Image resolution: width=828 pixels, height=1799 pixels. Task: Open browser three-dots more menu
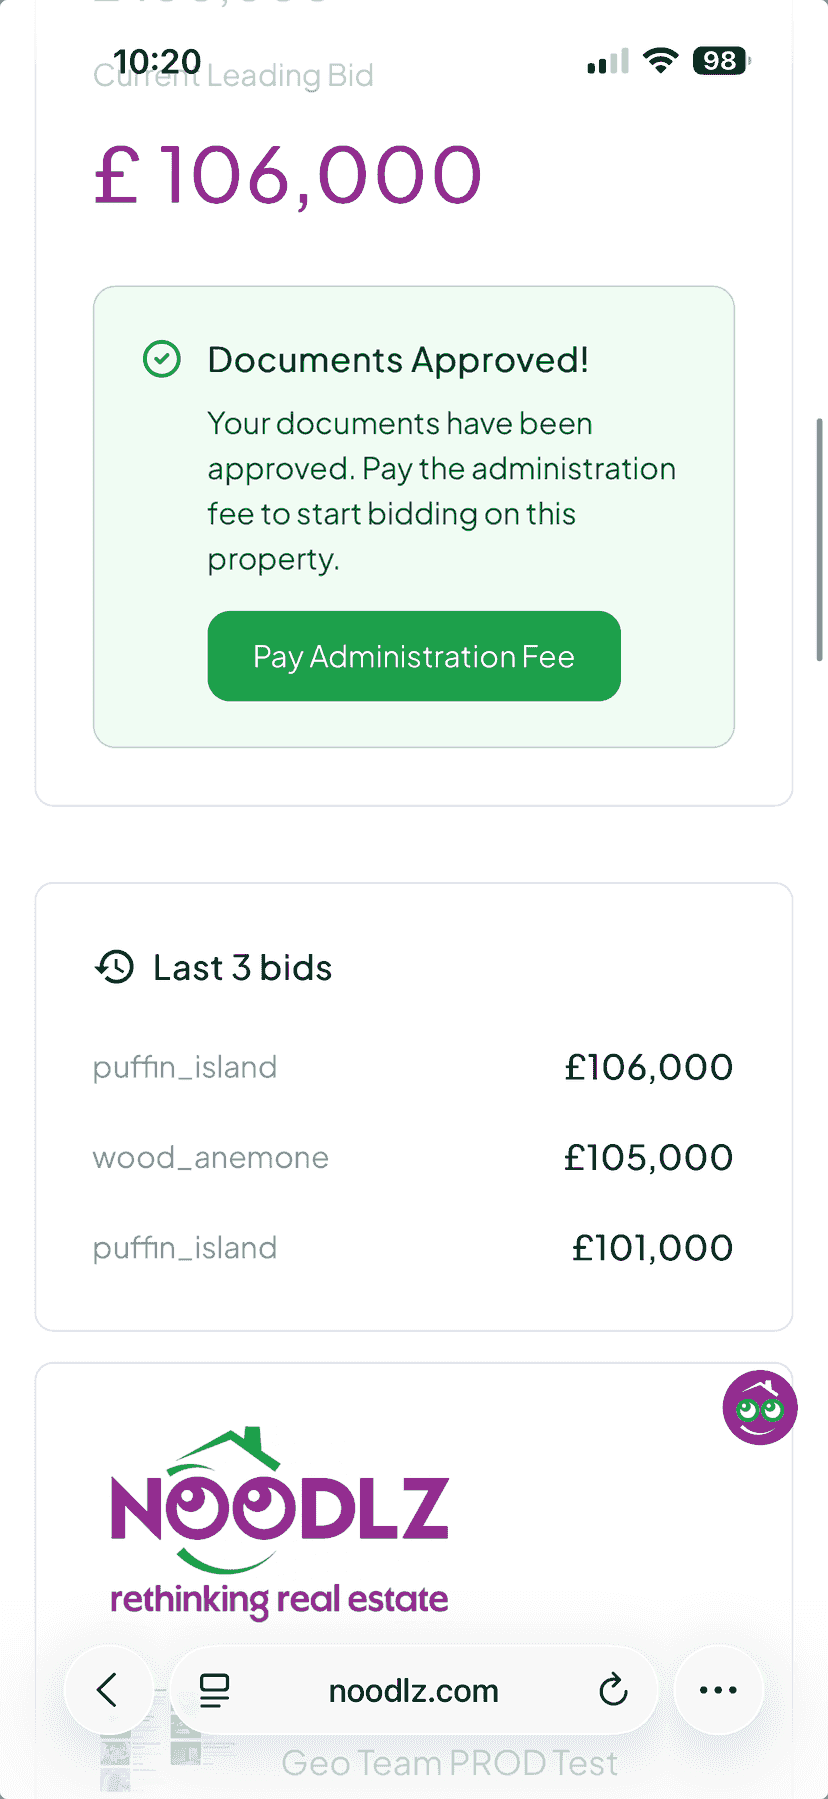[x=718, y=1690]
